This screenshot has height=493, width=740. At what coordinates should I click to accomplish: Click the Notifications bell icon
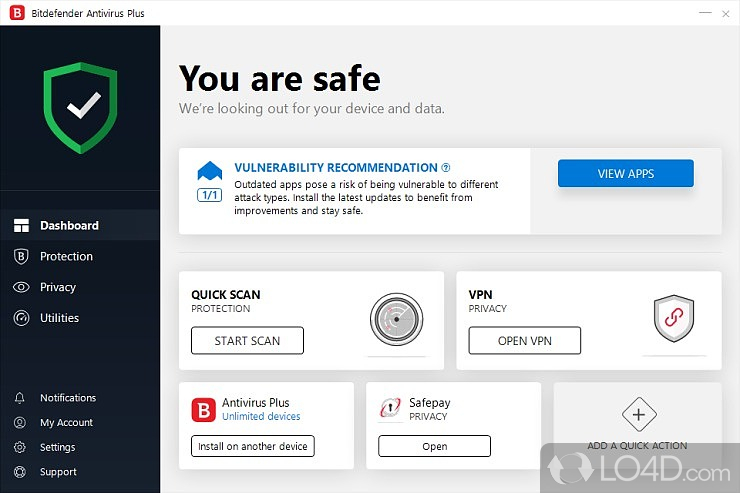pyautogui.click(x=19, y=398)
